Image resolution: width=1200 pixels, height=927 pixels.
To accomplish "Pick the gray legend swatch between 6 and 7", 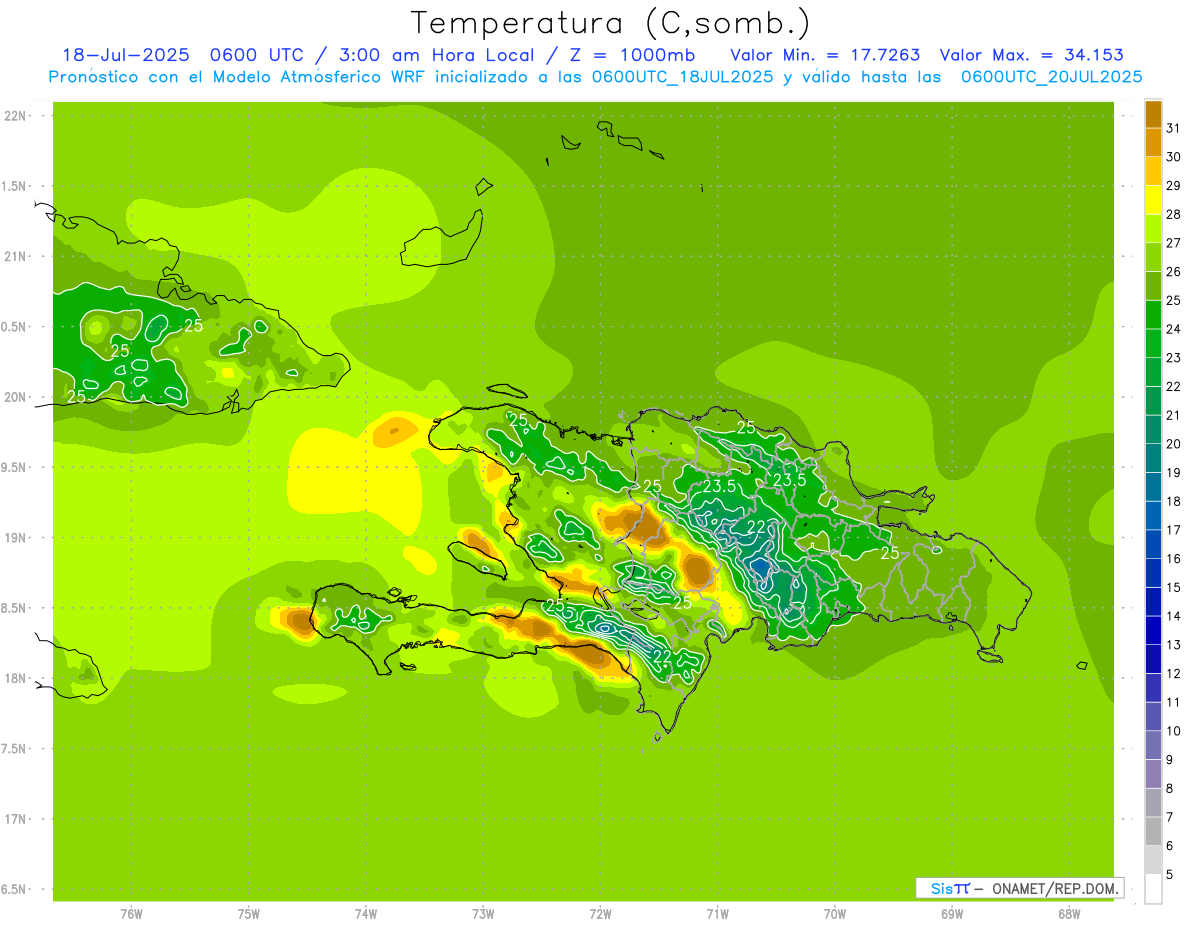I will pos(1153,831).
